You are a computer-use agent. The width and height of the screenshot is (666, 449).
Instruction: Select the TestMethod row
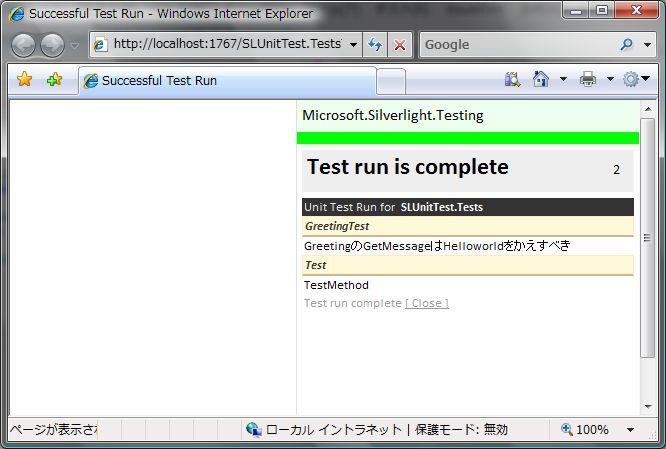coord(468,285)
